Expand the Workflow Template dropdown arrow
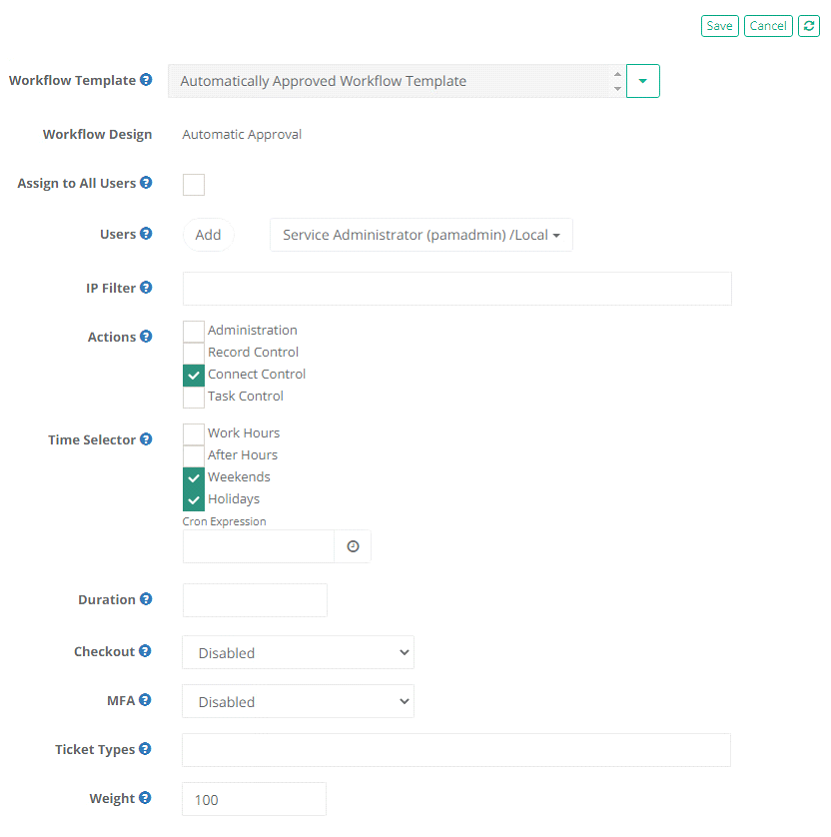Image resolution: width=831 pixels, height=837 pixels. 642,81
